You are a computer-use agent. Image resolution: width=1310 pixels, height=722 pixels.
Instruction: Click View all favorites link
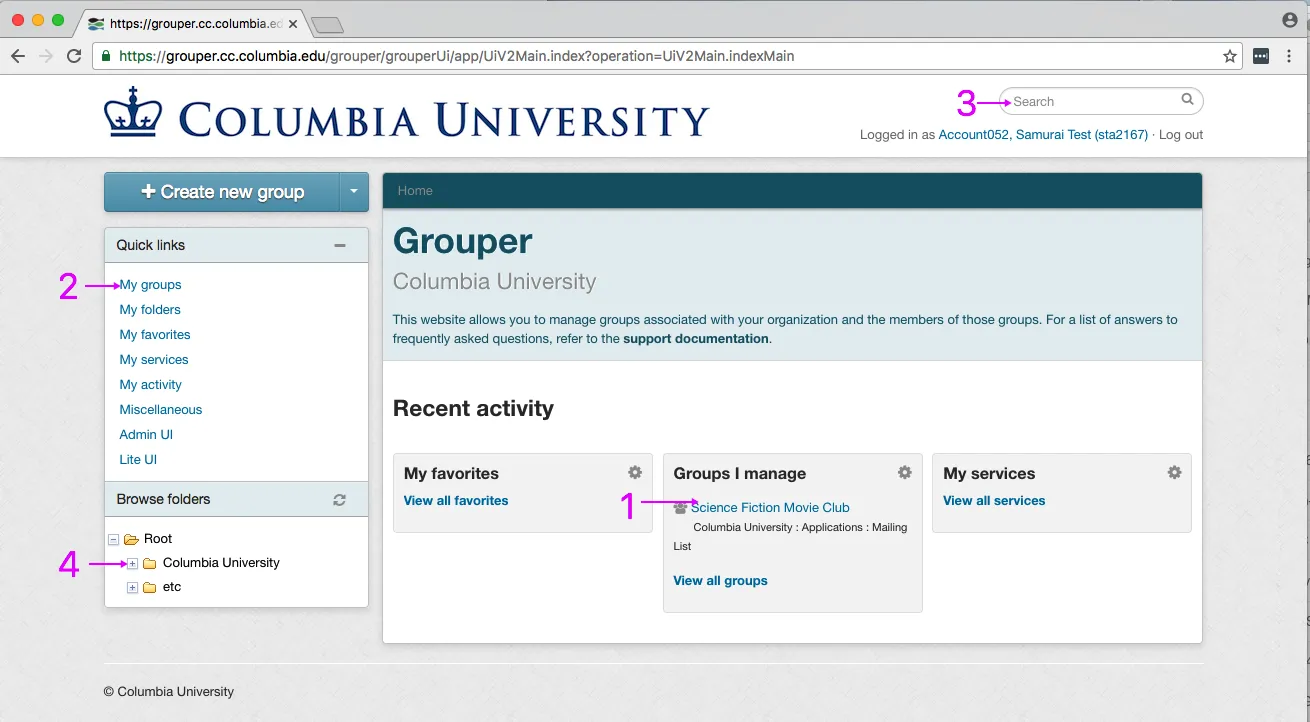click(x=456, y=501)
